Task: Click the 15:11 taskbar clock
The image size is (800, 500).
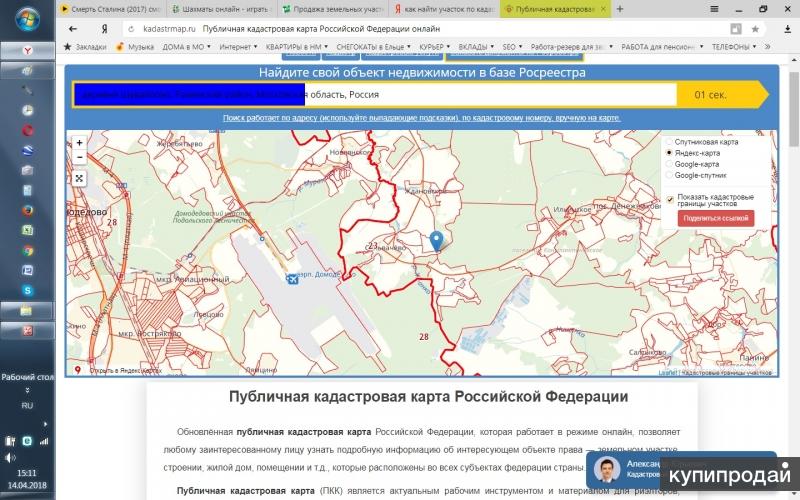Action: tap(27, 473)
